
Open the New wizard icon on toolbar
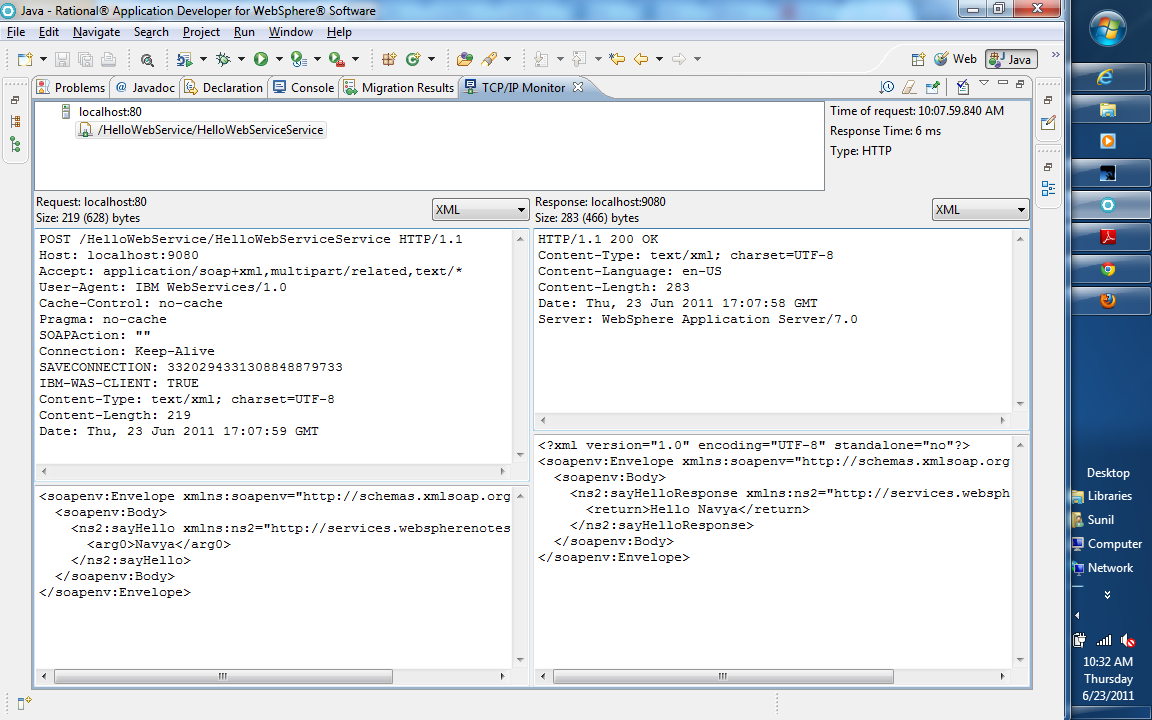coord(25,59)
